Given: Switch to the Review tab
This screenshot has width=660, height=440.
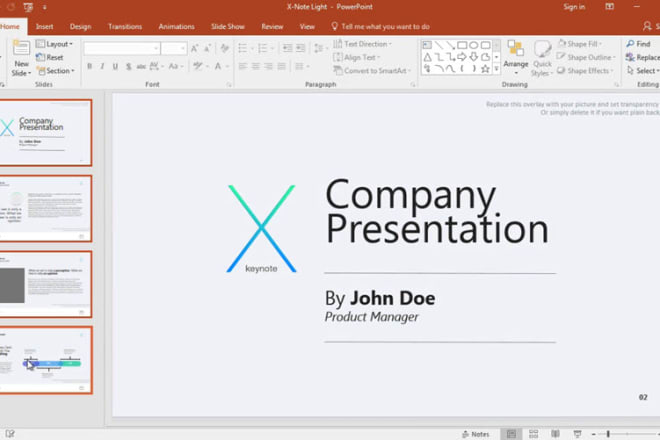Looking at the screenshot, I should click(272, 27).
